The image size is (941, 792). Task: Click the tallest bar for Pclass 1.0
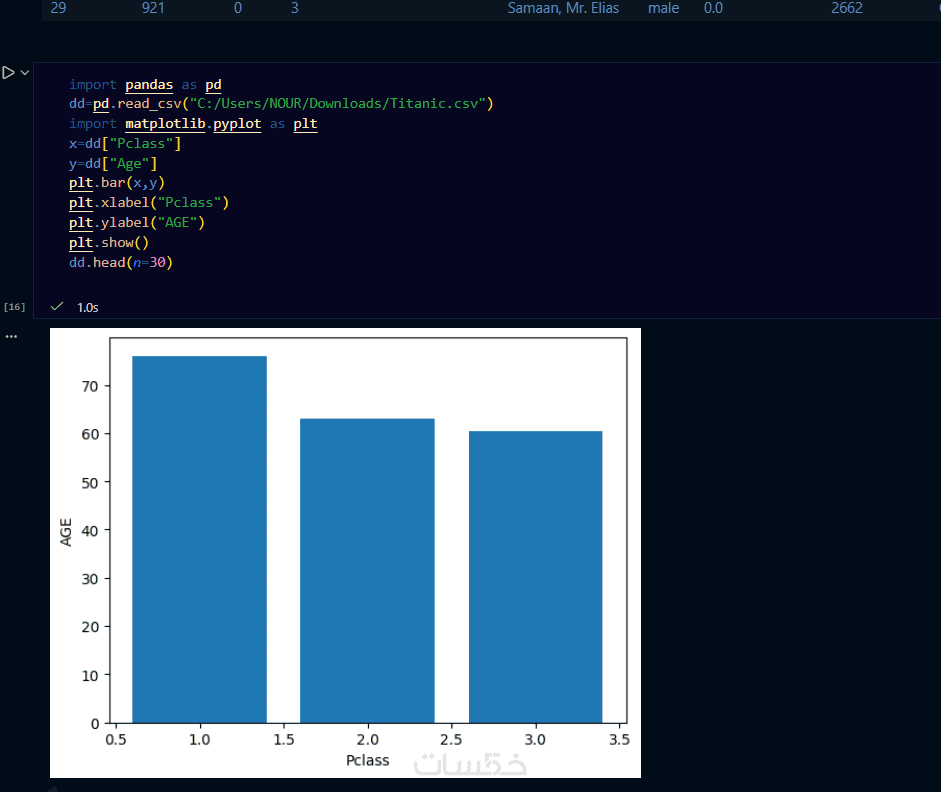coord(199,539)
